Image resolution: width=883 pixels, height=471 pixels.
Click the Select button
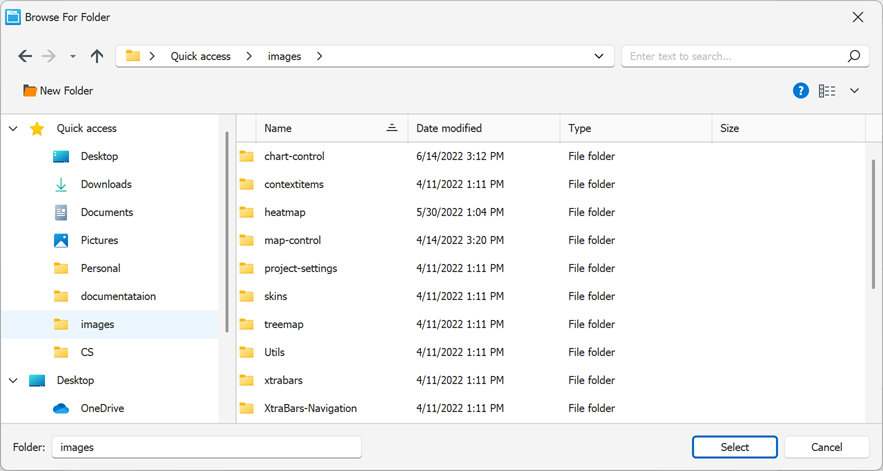tap(735, 447)
